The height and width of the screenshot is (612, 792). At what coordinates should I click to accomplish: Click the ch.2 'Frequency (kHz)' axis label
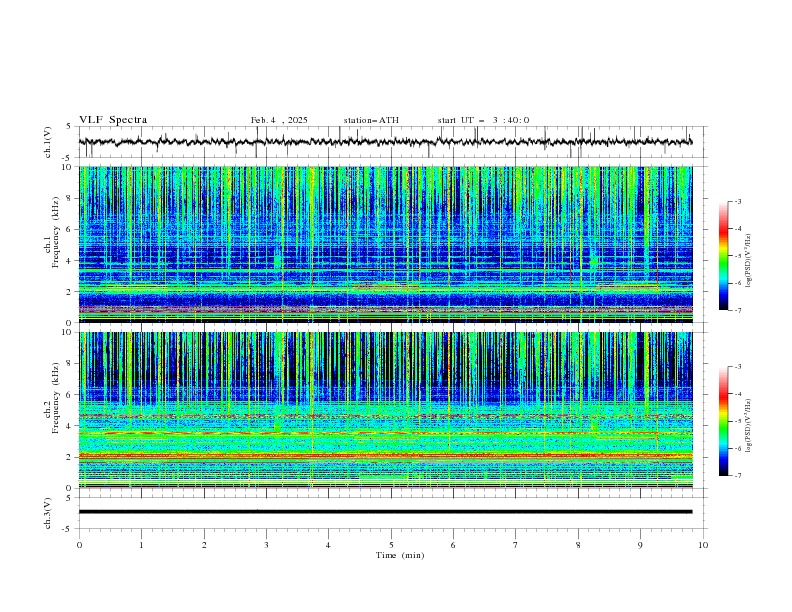click(56, 398)
